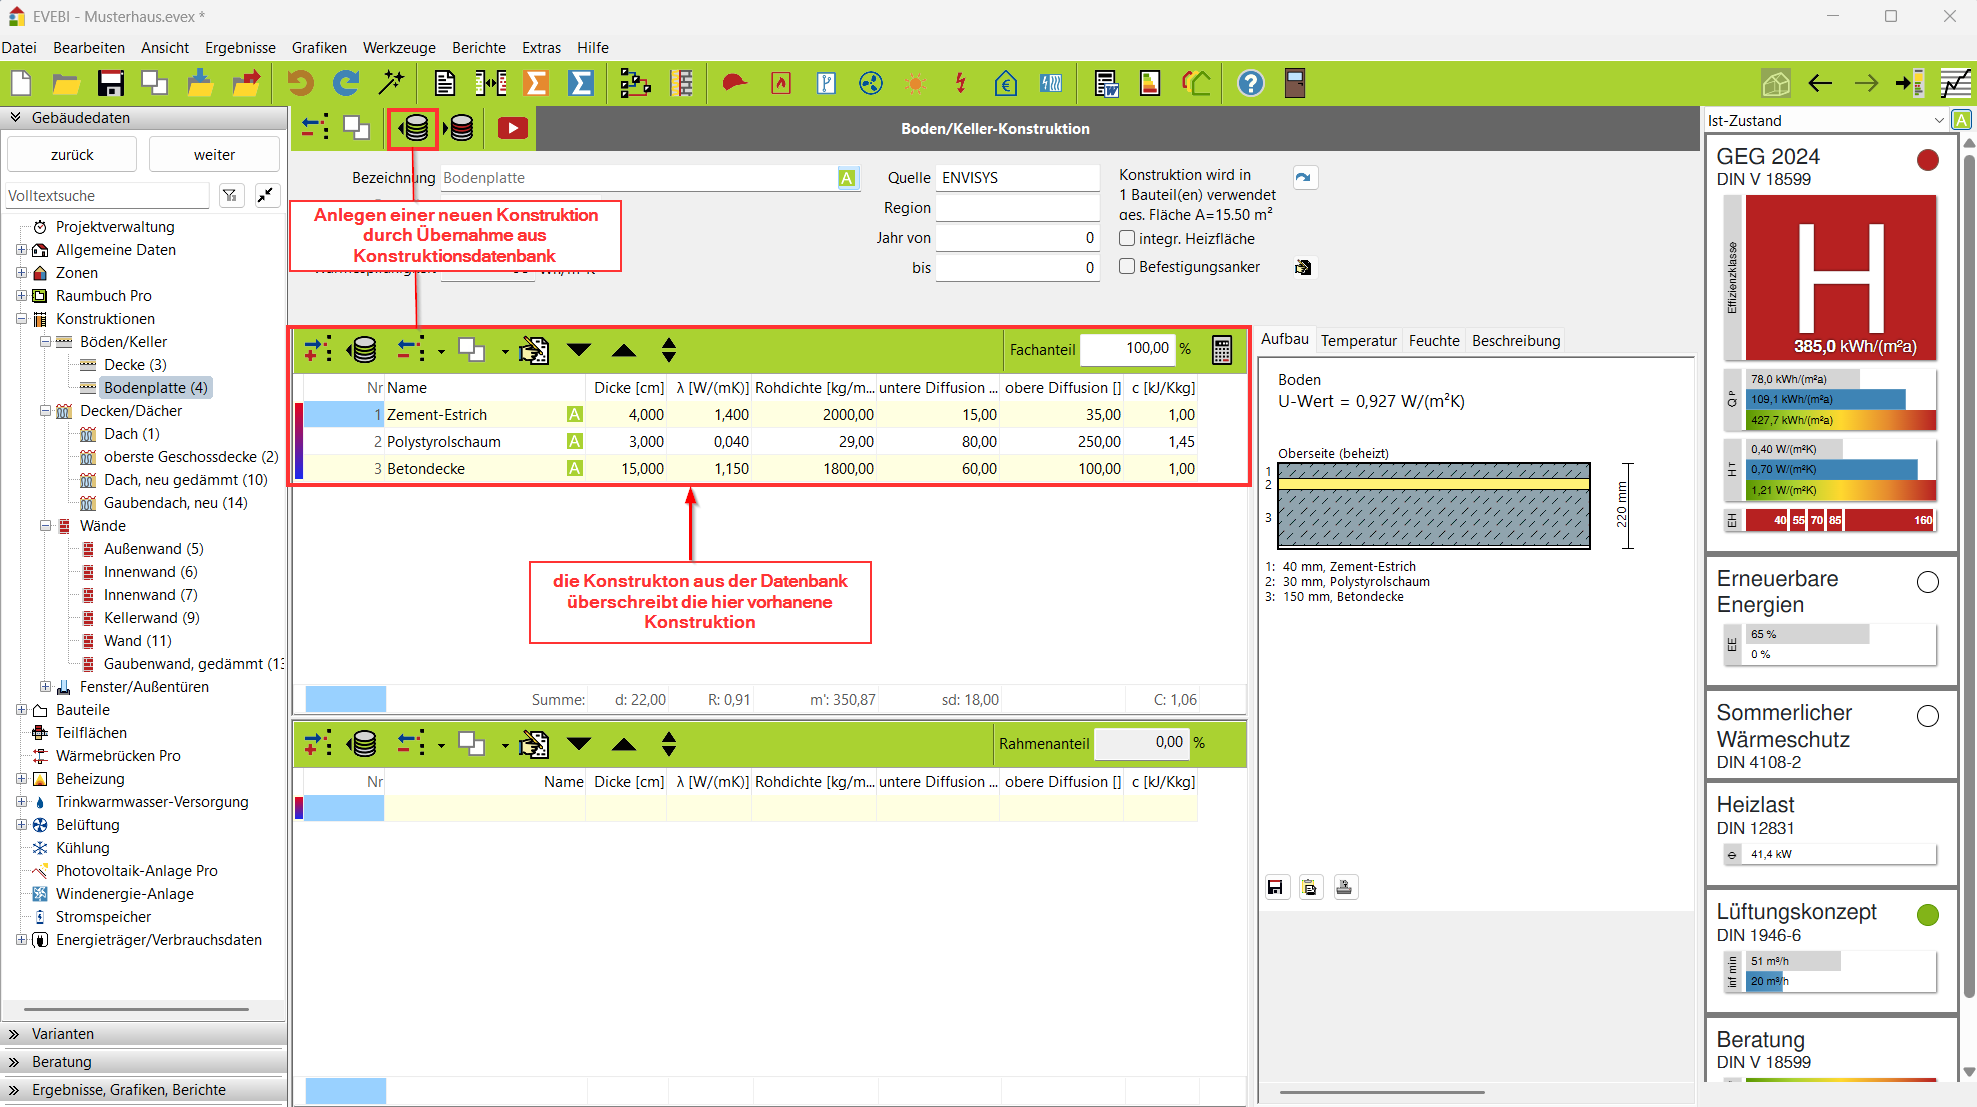Open the blue fan ventilation icon
1977x1107 pixels.
(871, 84)
